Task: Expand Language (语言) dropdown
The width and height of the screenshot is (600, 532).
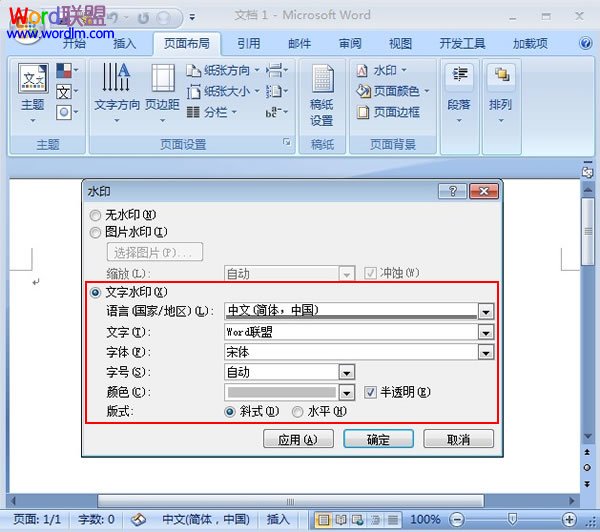Action: (x=486, y=312)
